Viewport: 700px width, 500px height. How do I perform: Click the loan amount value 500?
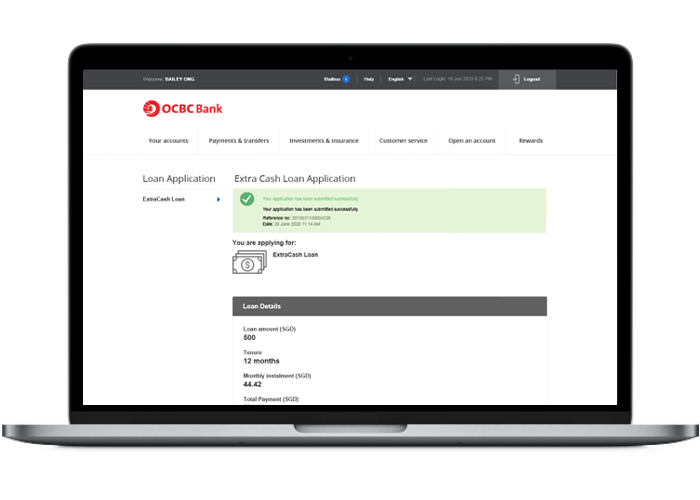249,338
